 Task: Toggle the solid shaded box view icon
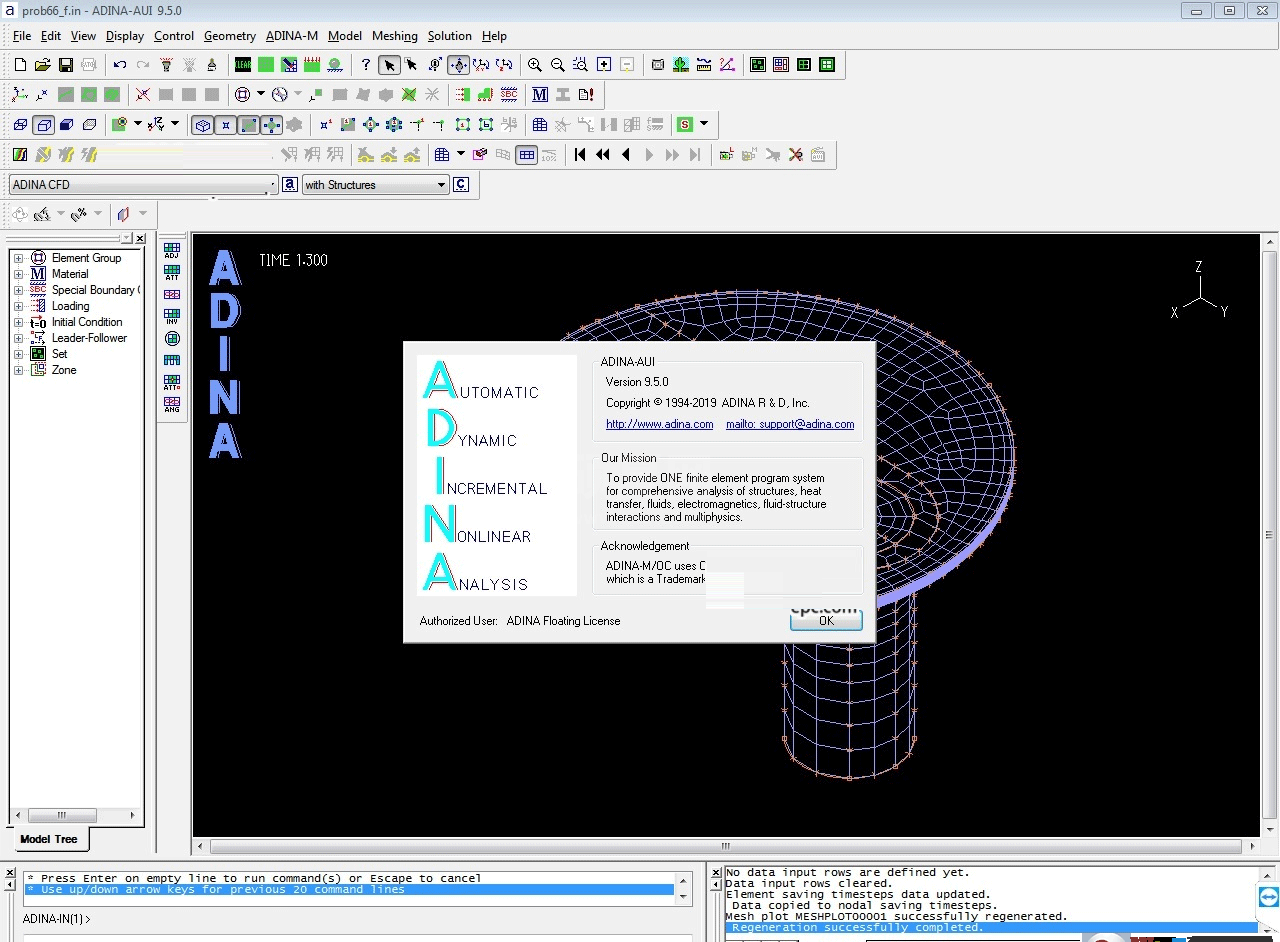pos(66,125)
